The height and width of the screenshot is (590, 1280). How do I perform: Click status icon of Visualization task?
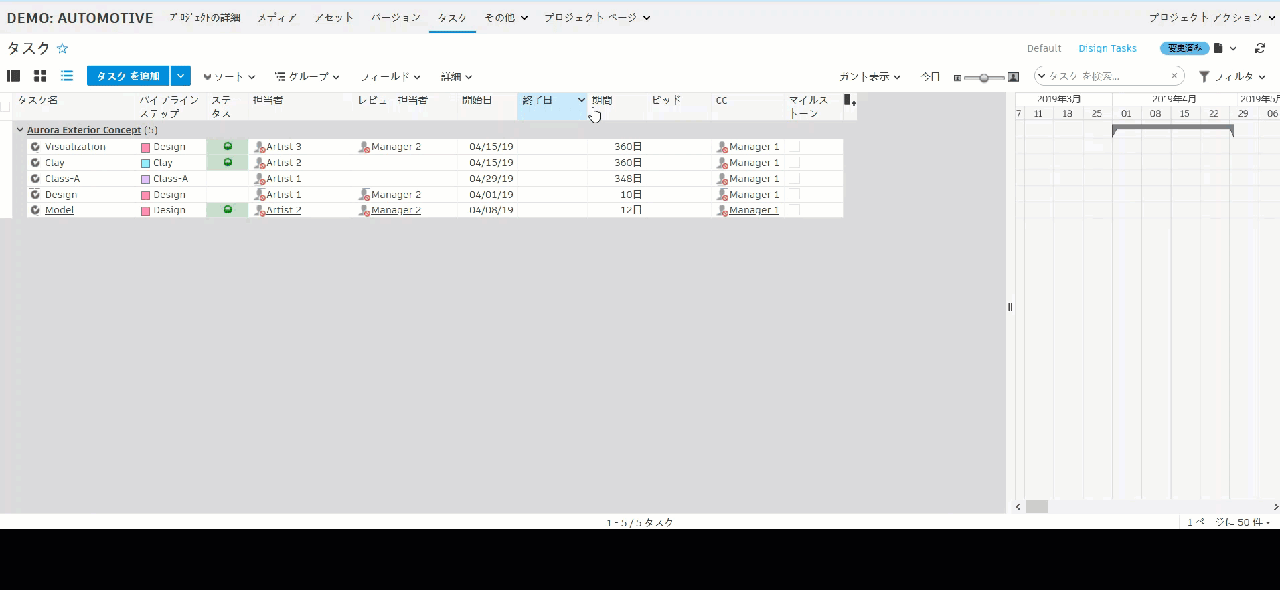point(228,146)
